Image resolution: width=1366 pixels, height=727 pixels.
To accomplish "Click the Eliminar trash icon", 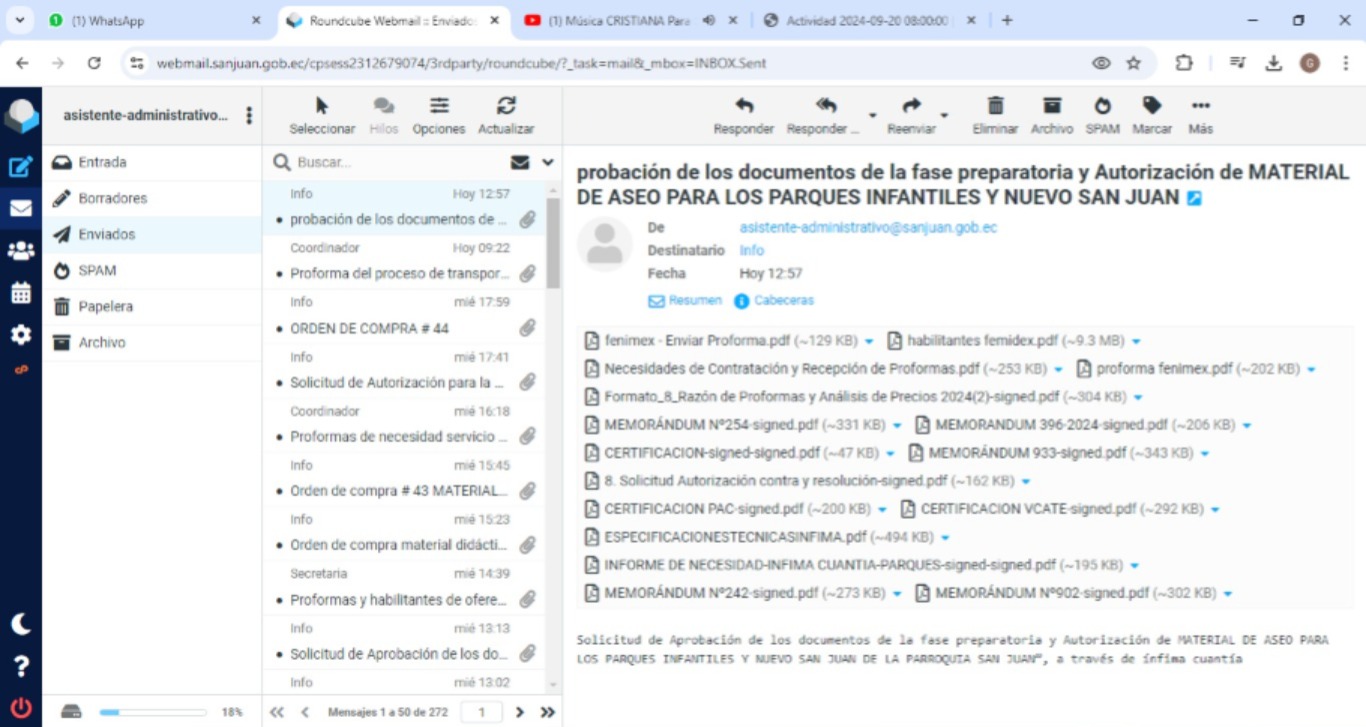I will (995, 106).
